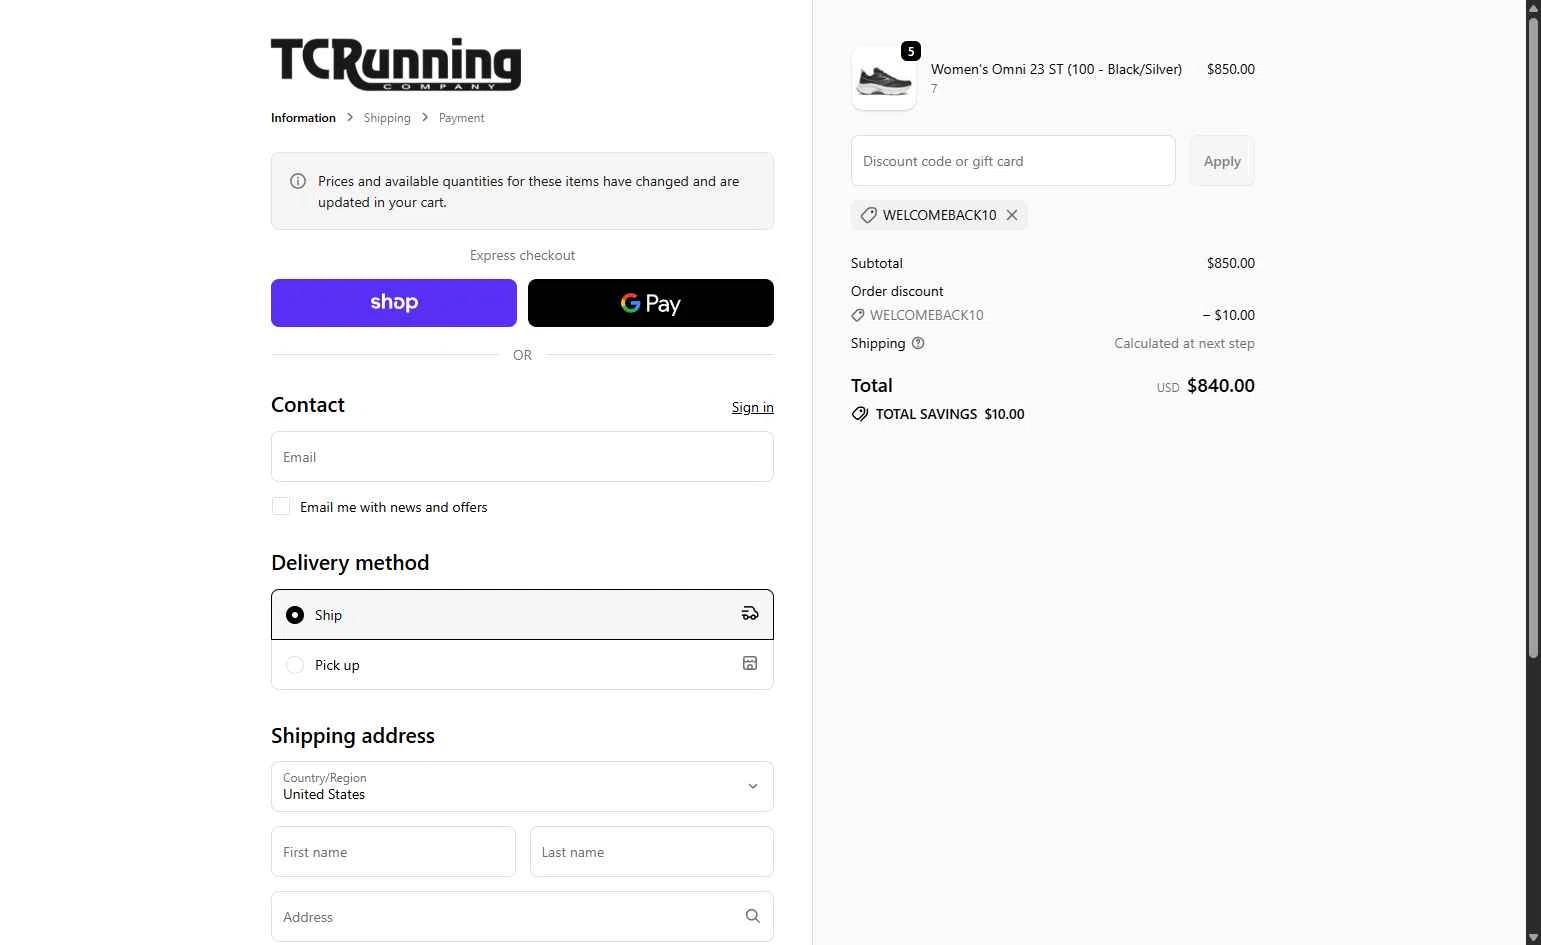Click the 'Prices and available quantities' notice text

point(528,191)
